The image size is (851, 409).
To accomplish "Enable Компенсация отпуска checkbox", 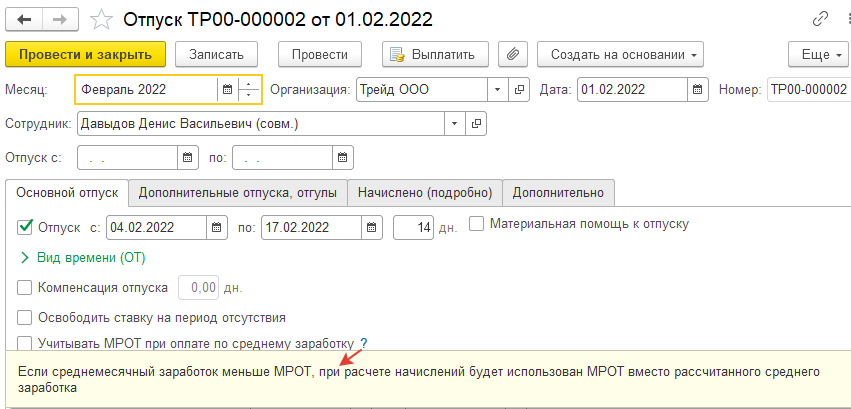I will click(25, 288).
